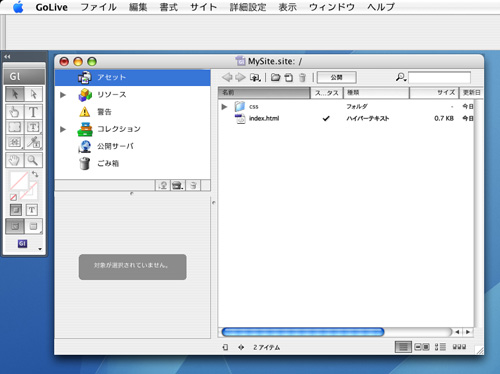Screen dimensions: 500x374
Task: Click the scroll left arrow button
Action: (457, 332)
